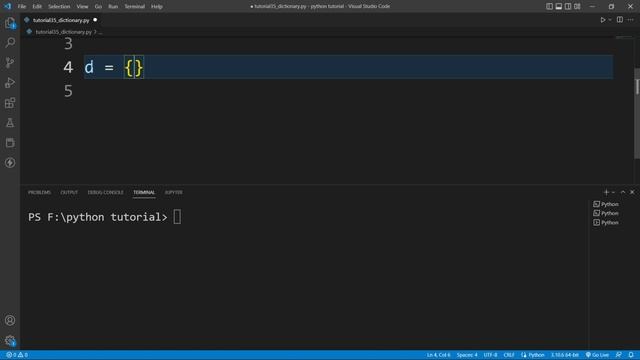Image resolution: width=640 pixels, height=360 pixels.
Task: Open the notebook-style activity bar icon below Testing
Action: coord(10,142)
